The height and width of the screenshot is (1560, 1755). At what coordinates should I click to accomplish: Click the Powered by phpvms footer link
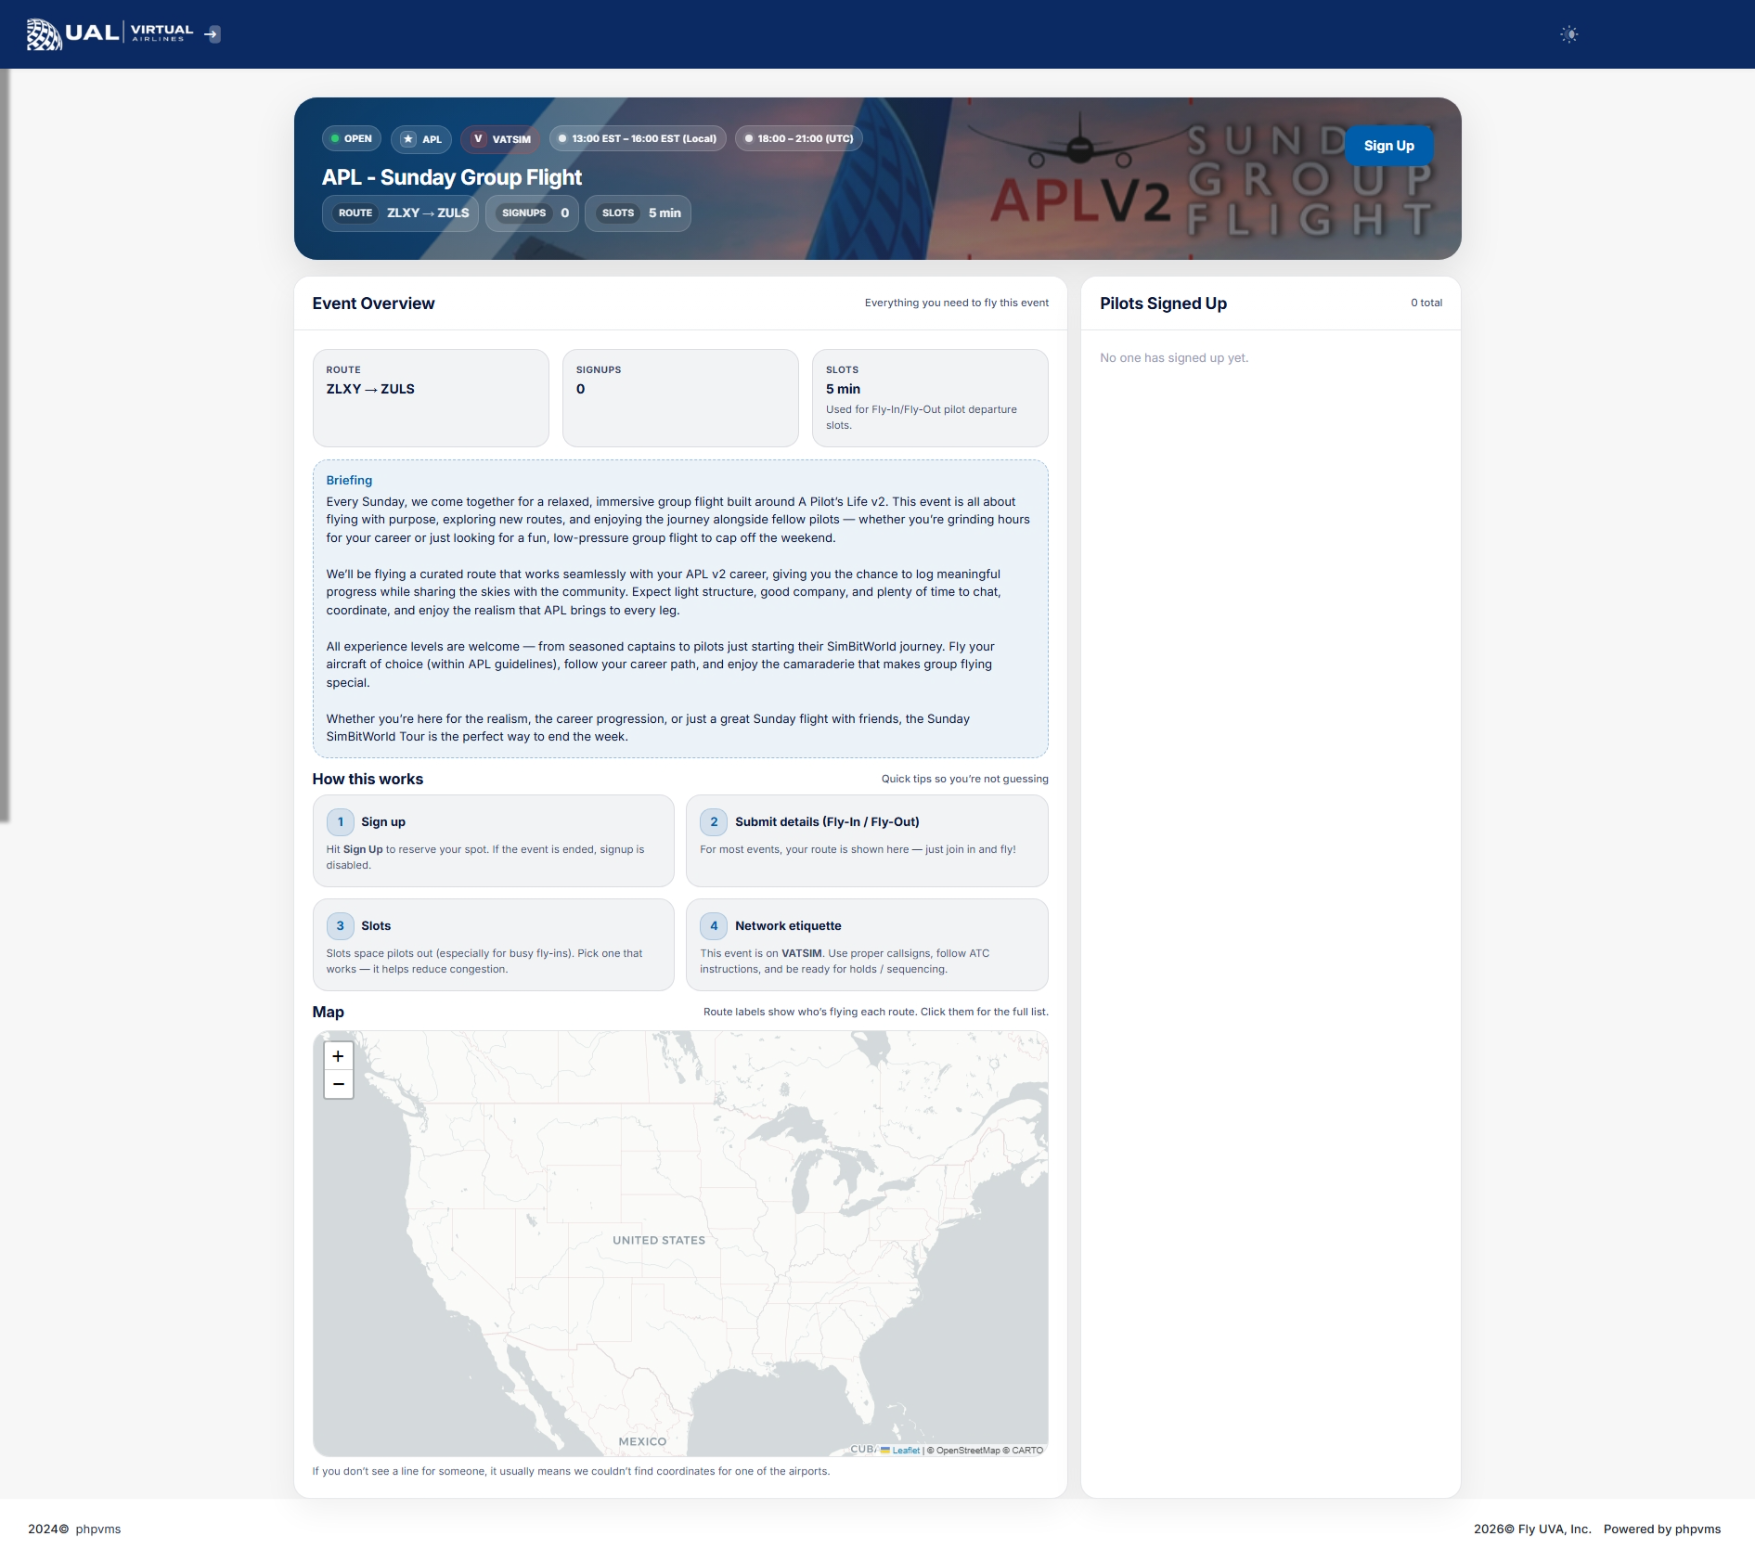tap(1661, 1529)
